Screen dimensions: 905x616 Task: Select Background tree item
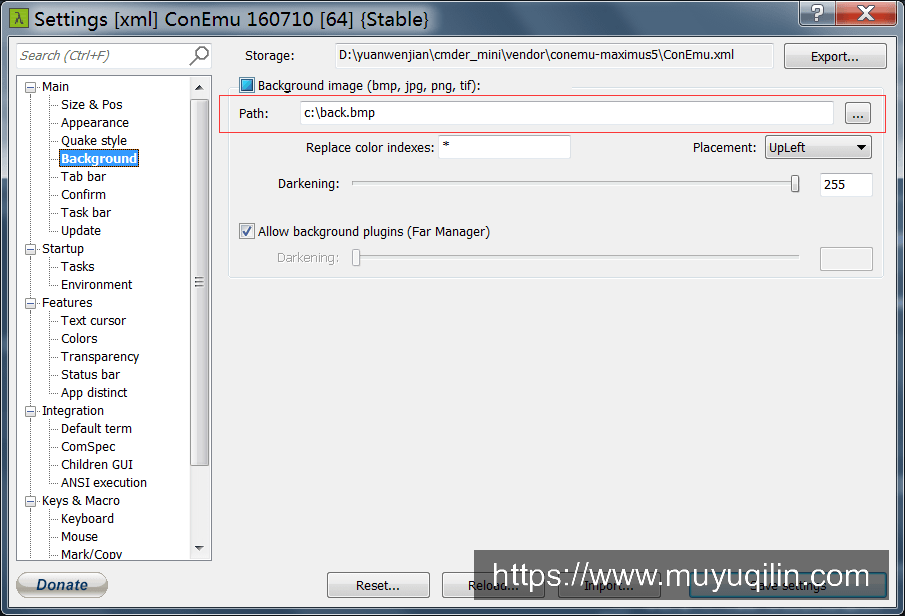click(99, 158)
